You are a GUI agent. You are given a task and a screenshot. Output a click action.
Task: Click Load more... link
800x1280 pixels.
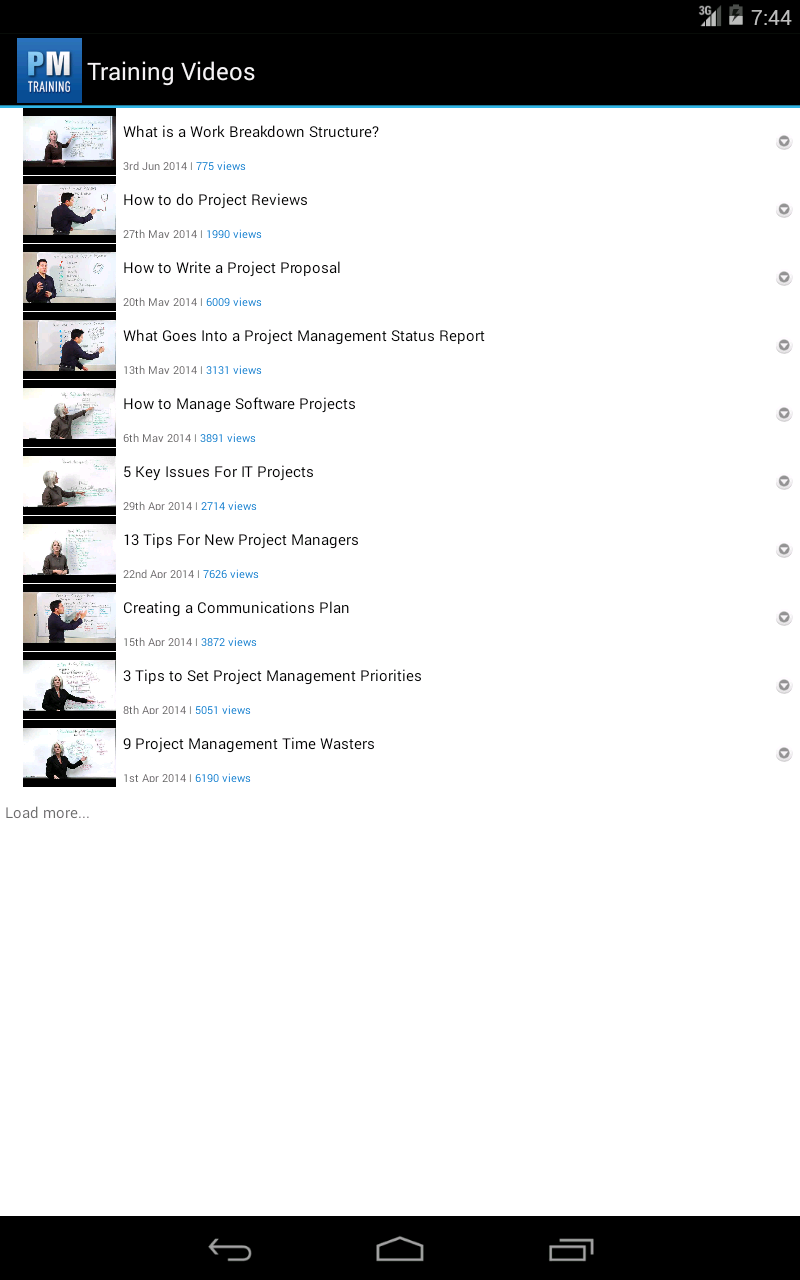[47, 813]
